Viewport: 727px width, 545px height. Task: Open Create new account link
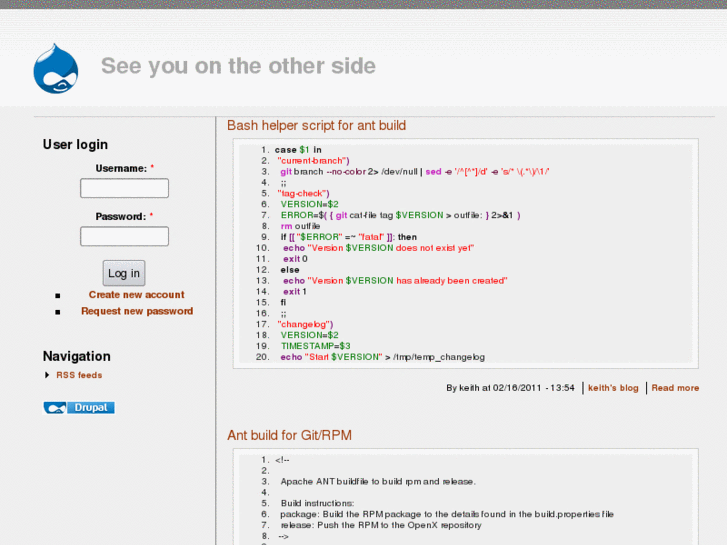click(x=136, y=295)
